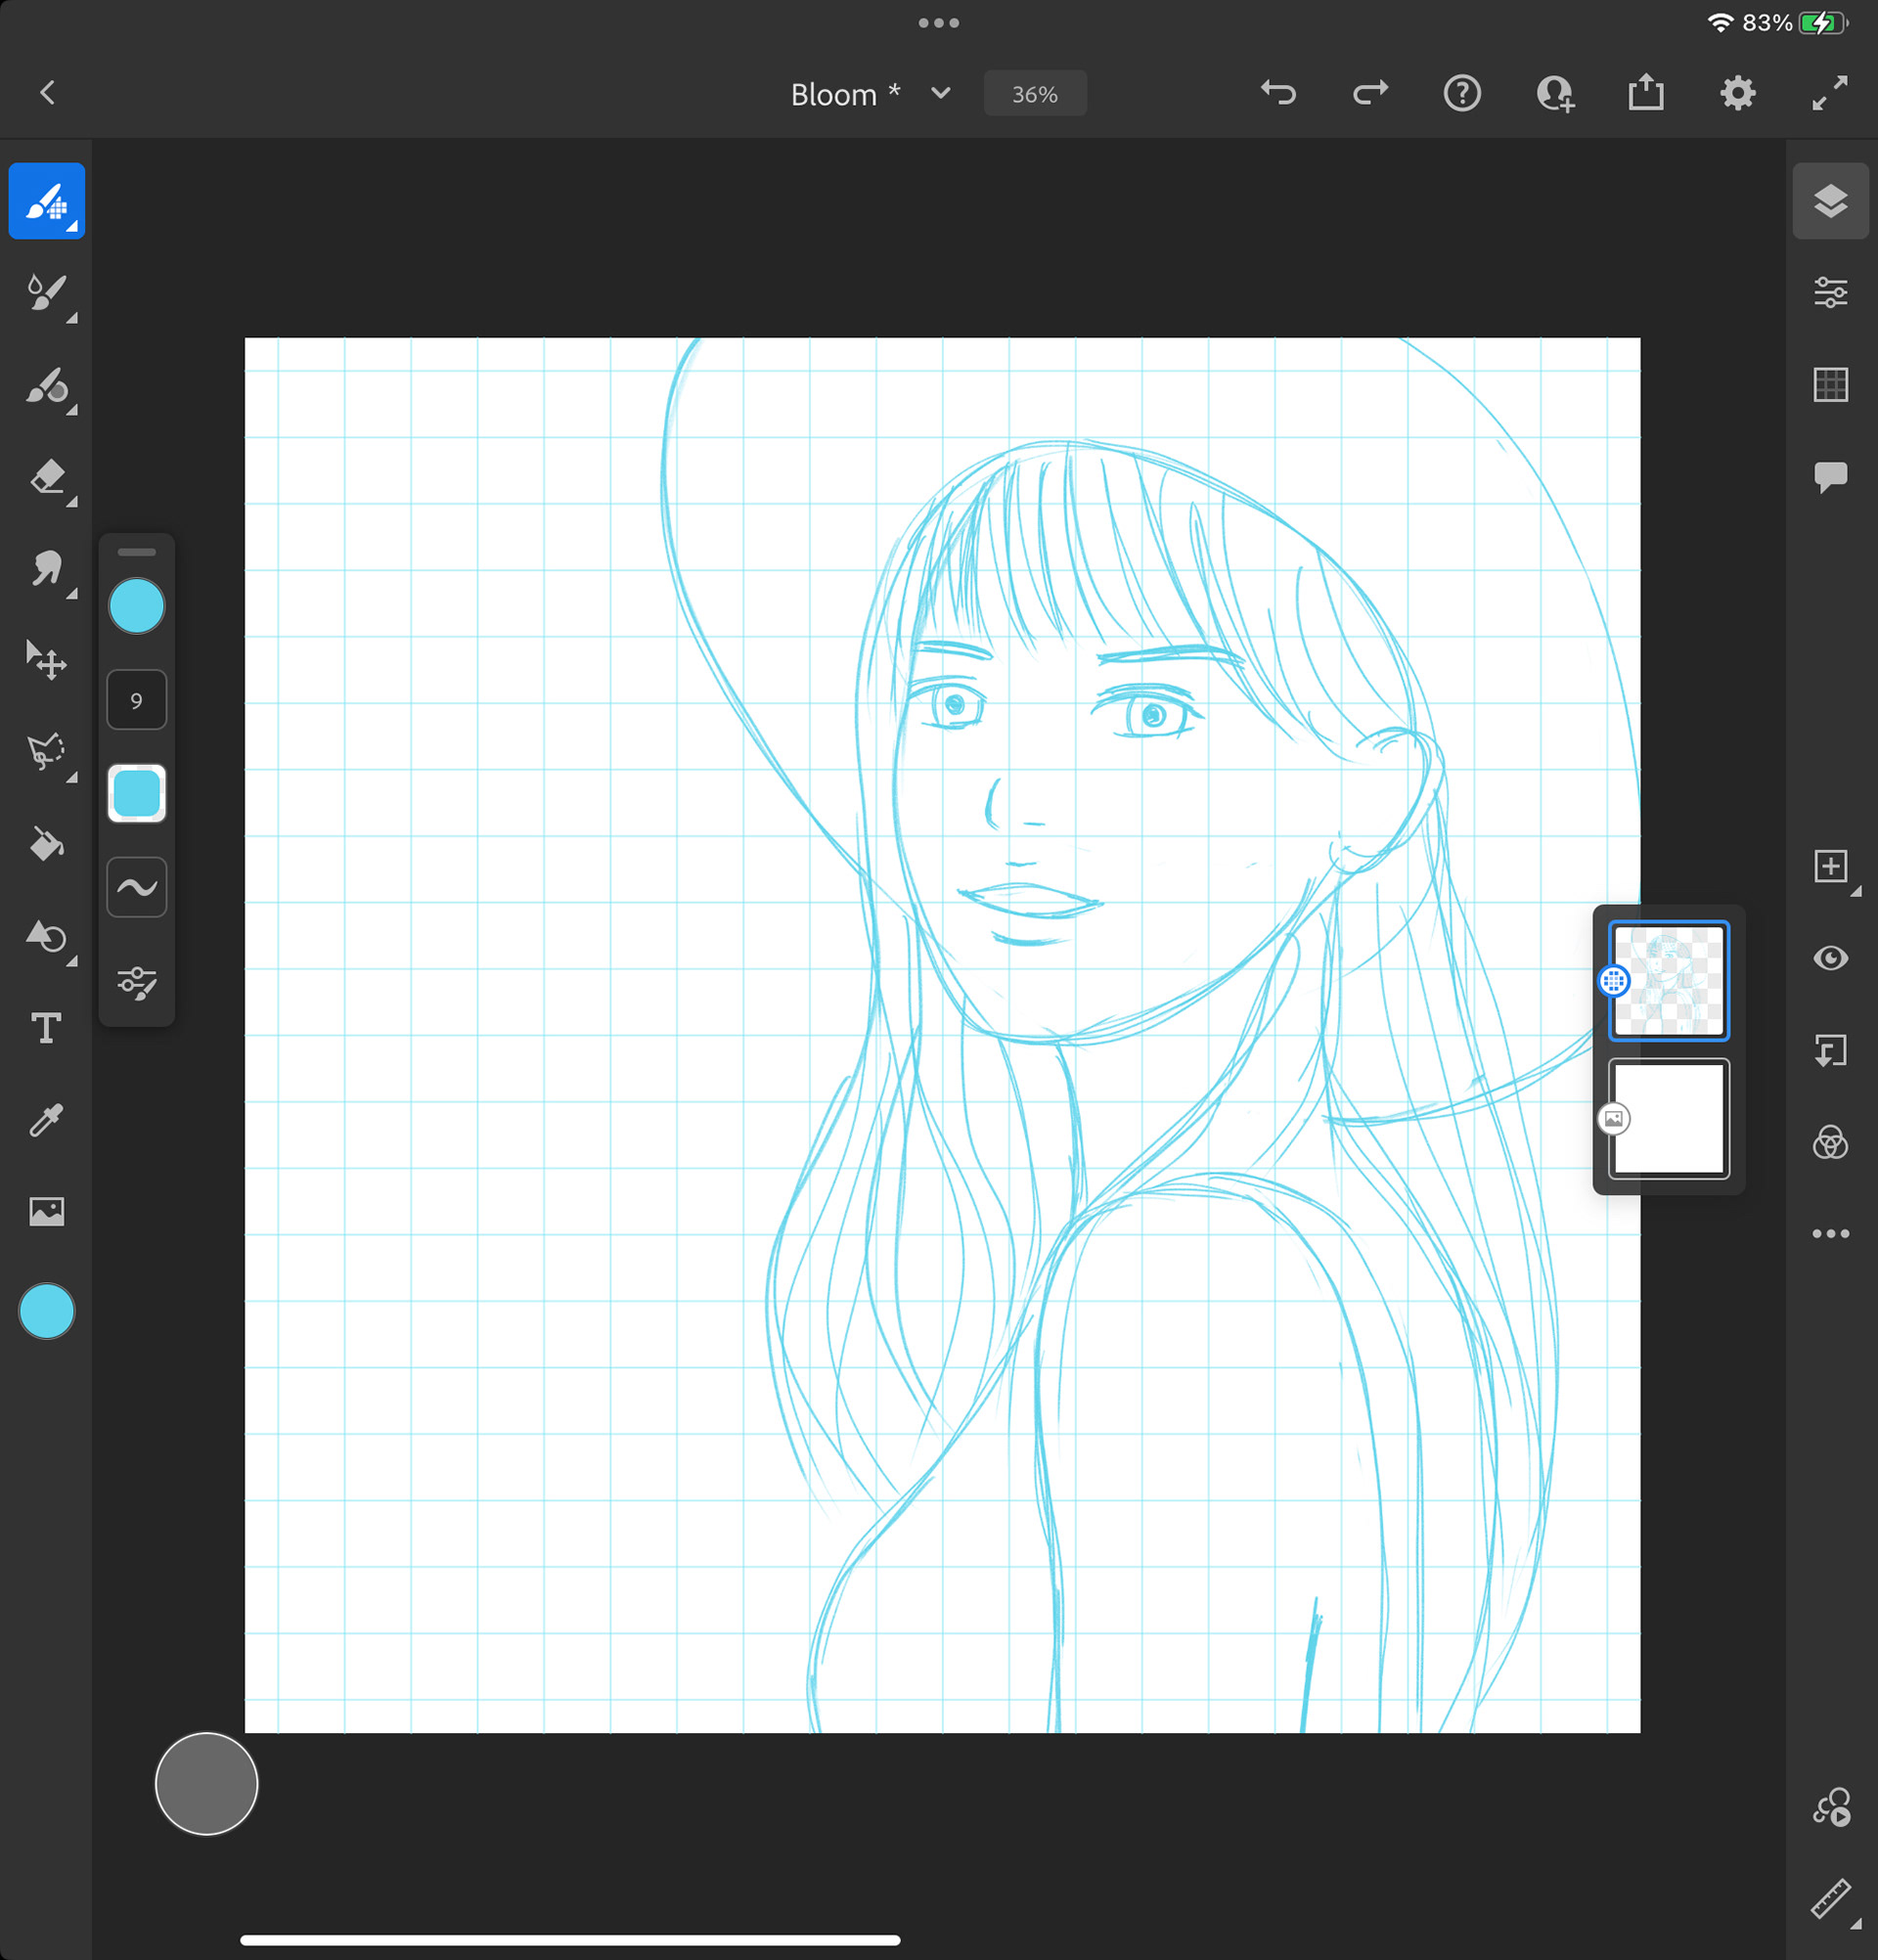Viewport: 1878px width, 1960px height.
Task: Open the Layer Properties panel
Action: pyautogui.click(x=1830, y=293)
